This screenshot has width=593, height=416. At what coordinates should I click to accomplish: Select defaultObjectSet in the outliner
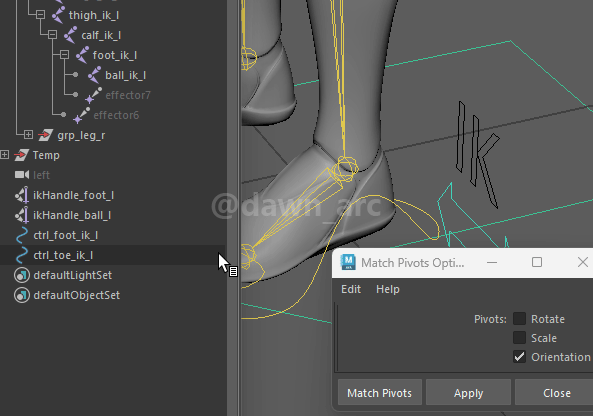pos(76,295)
